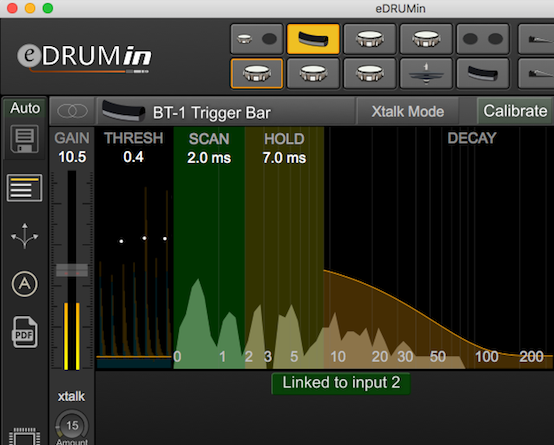Select the orange-outlined drum input in bottom row

(x=257, y=74)
